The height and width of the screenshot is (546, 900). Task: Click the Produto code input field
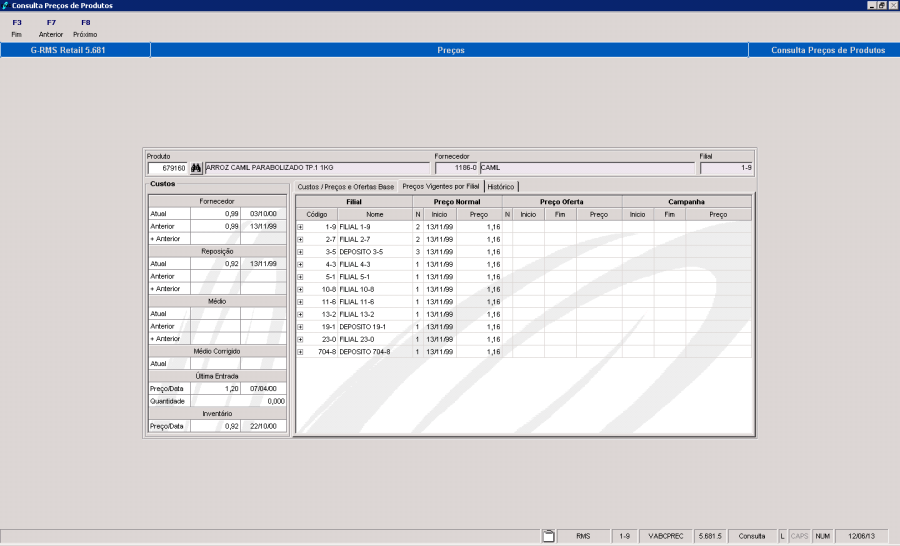point(168,168)
